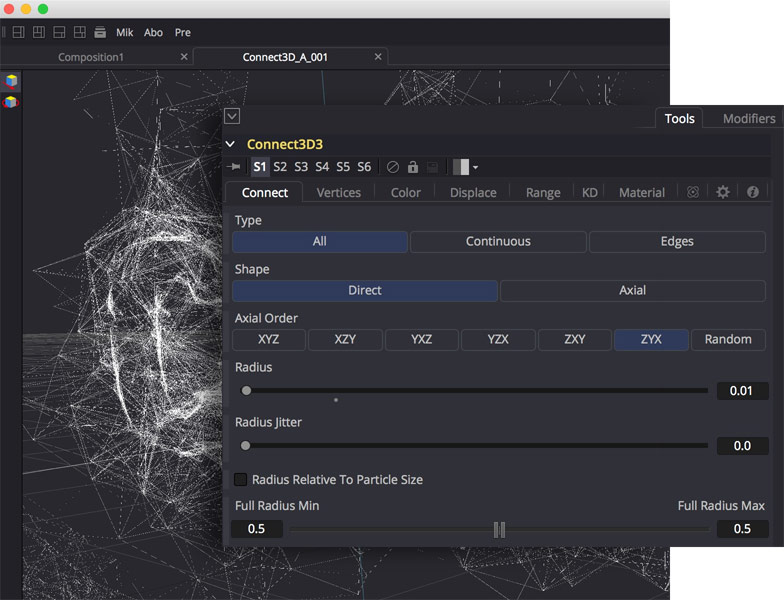The height and width of the screenshot is (600, 784).
Task: Close the Connect3D_A_001 tab
Action: 378,56
